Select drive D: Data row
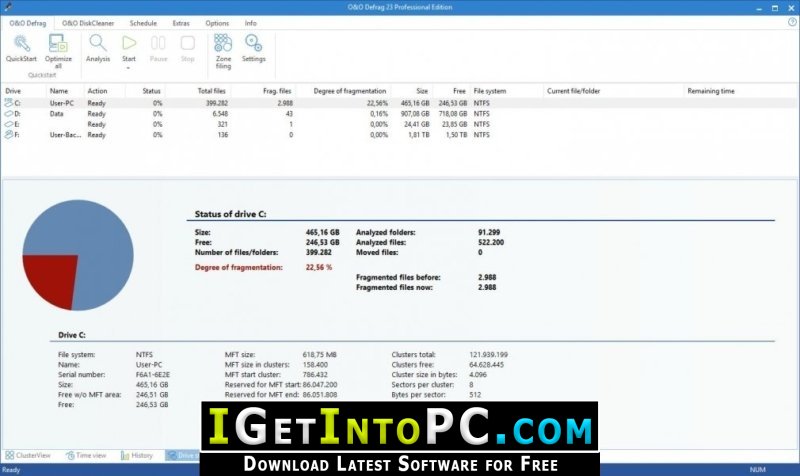 click(399, 114)
